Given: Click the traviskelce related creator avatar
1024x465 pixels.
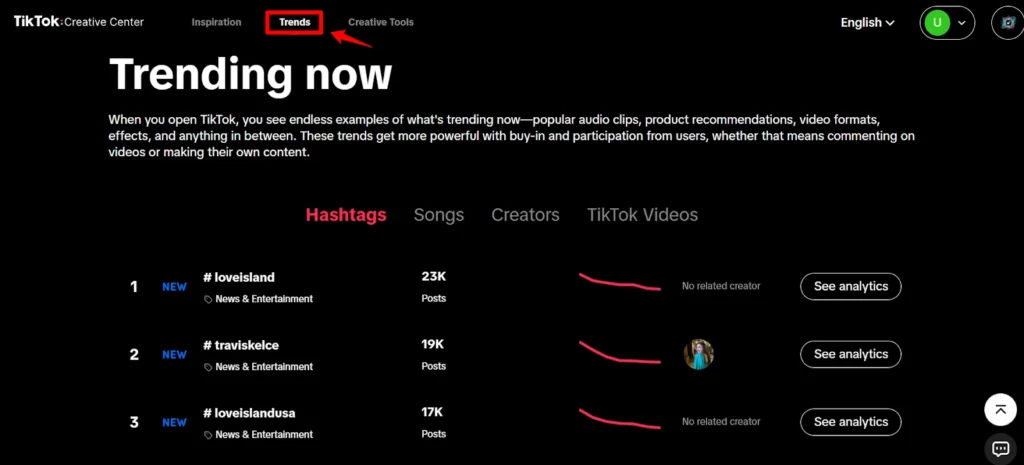Looking at the screenshot, I should (x=698, y=354).
